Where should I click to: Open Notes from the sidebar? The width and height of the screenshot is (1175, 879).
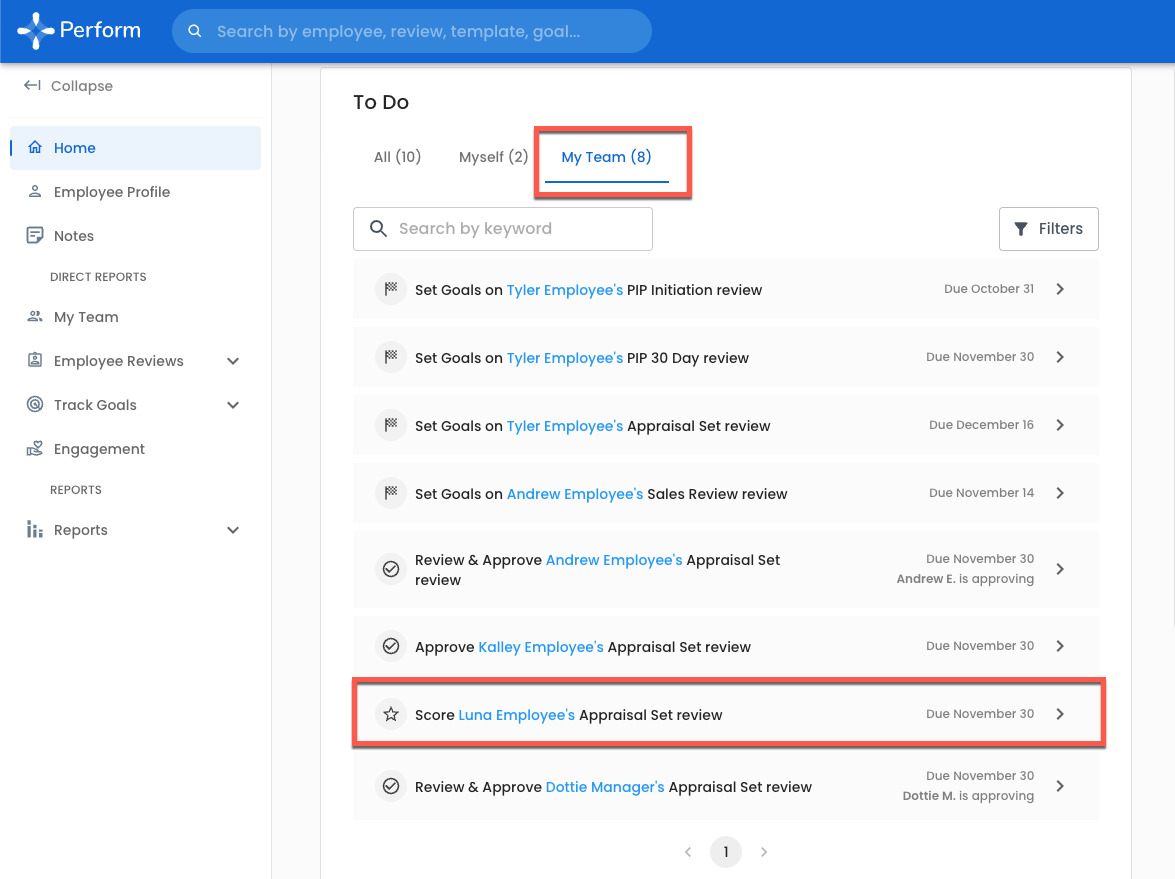pos(73,236)
